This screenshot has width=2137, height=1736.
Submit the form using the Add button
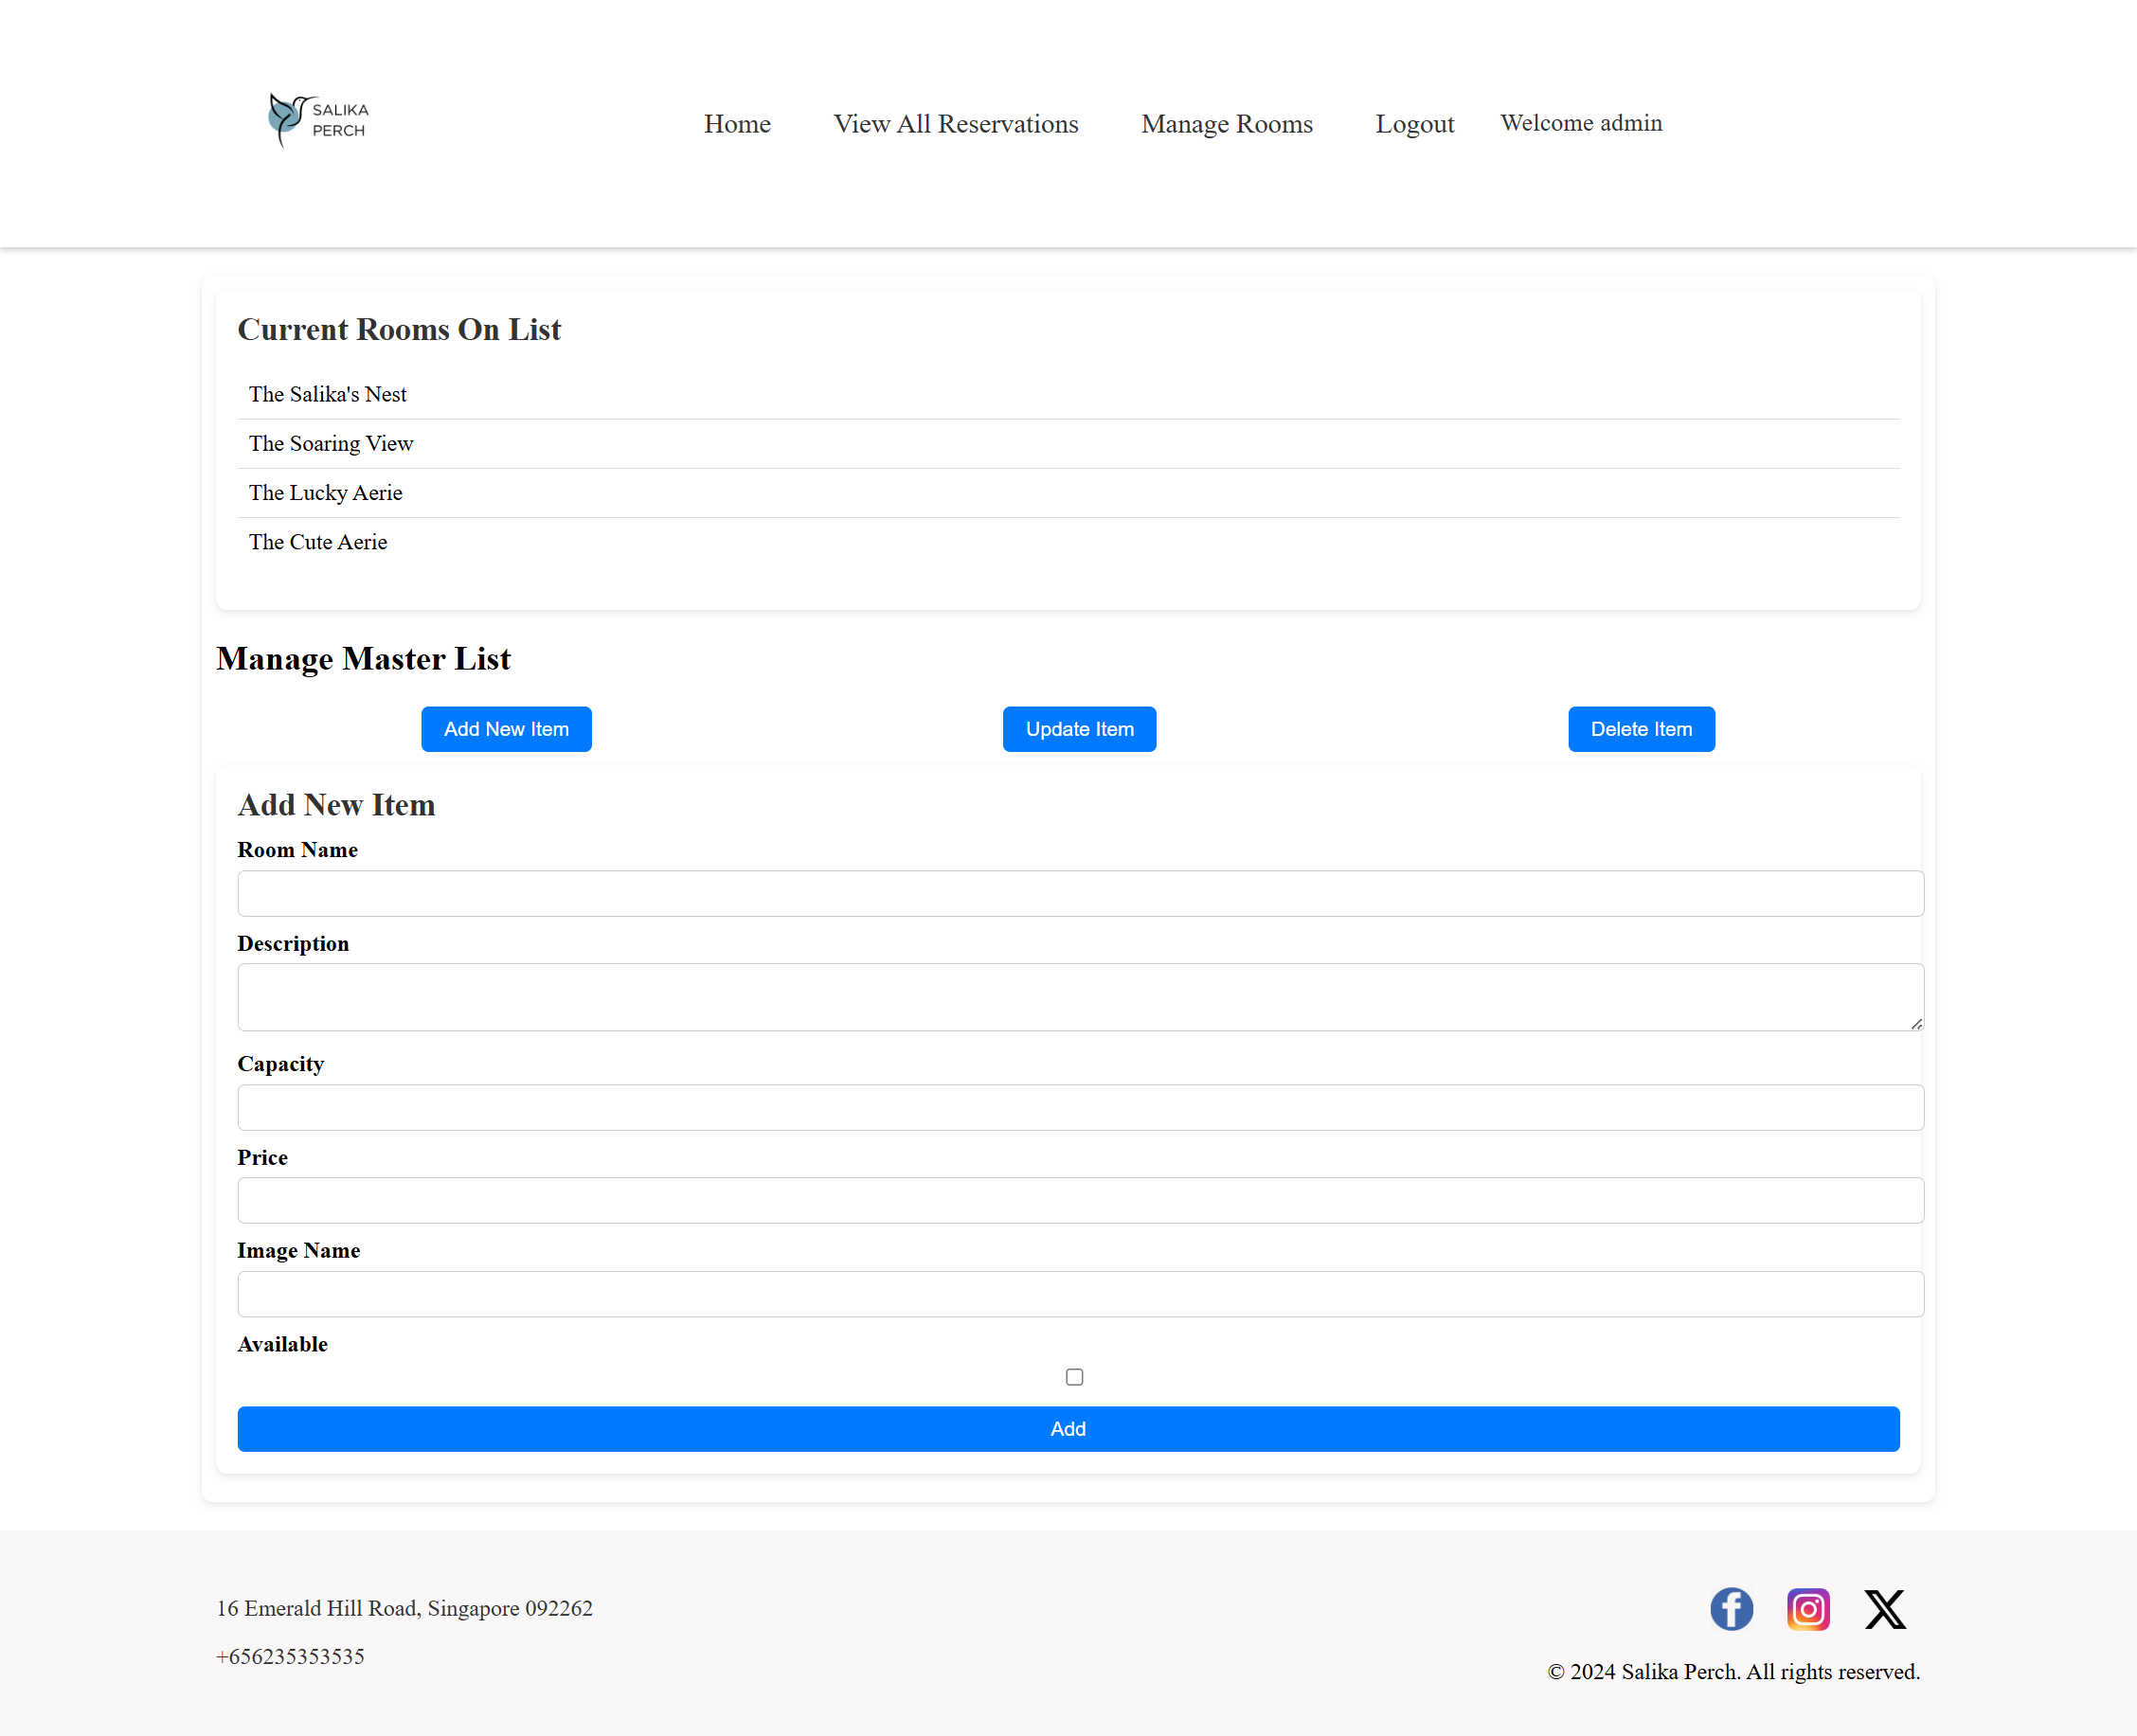1068,1429
